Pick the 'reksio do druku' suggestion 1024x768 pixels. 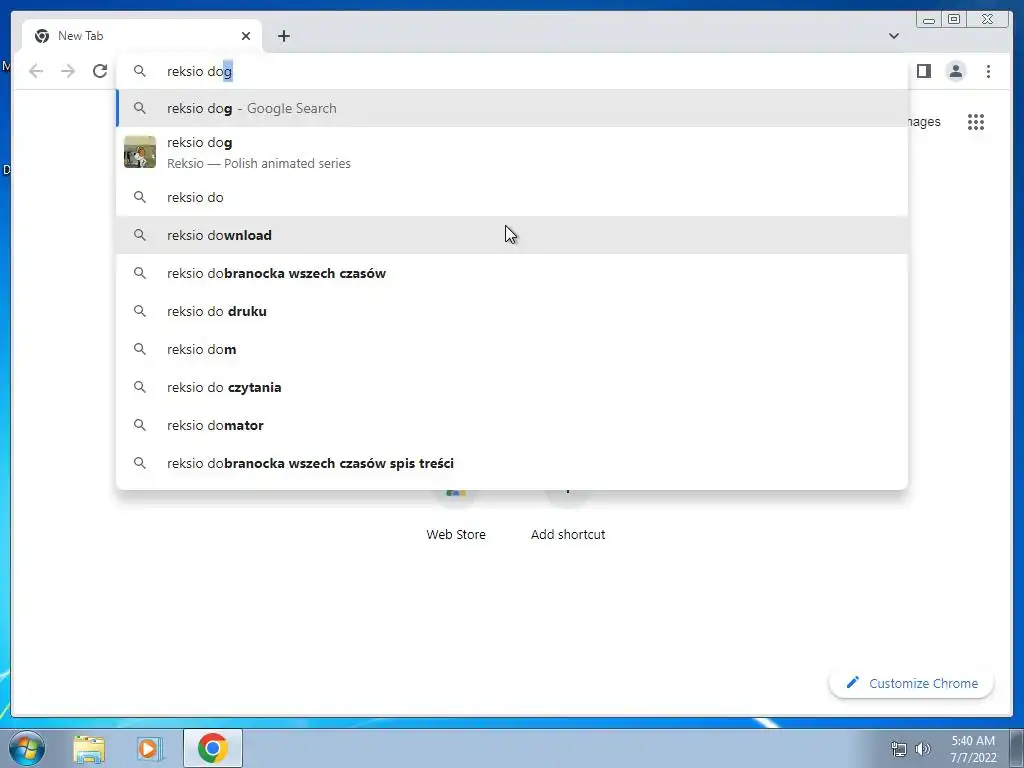pyautogui.click(x=512, y=311)
